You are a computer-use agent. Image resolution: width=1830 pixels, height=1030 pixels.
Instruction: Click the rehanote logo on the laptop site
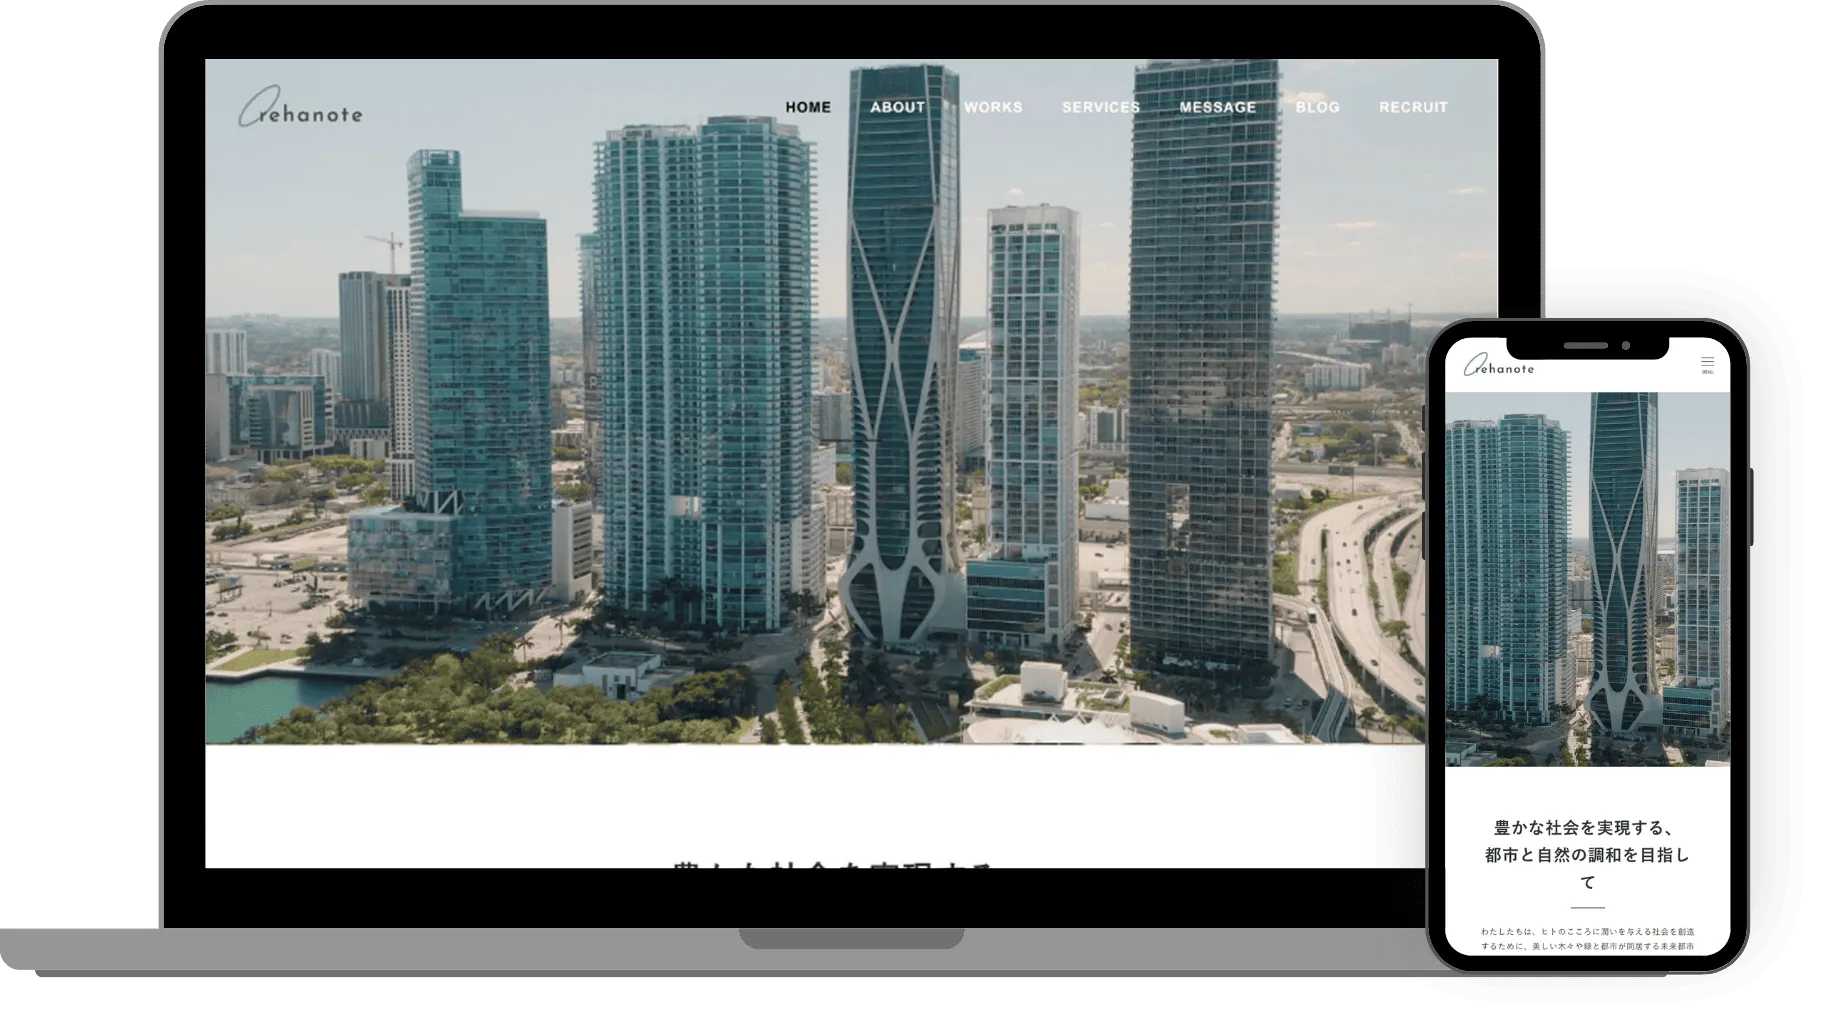(300, 107)
